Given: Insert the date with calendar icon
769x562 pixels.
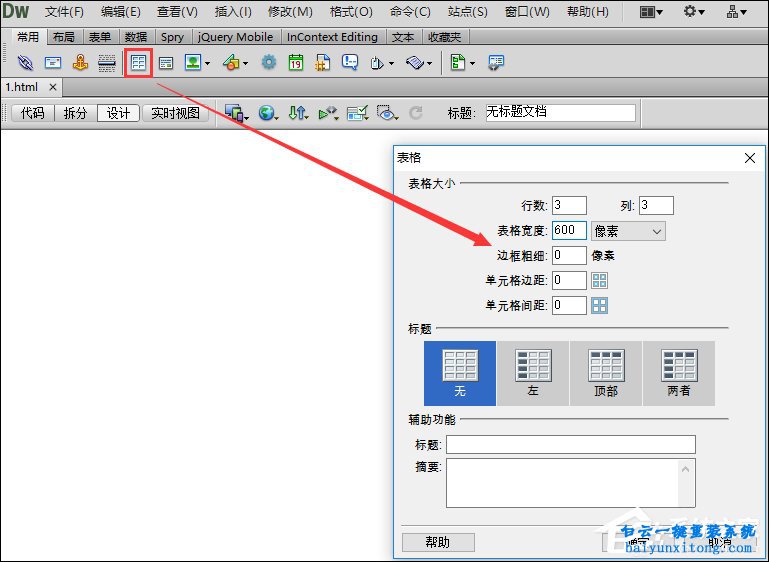Looking at the screenshot, I should pos(296,63).
